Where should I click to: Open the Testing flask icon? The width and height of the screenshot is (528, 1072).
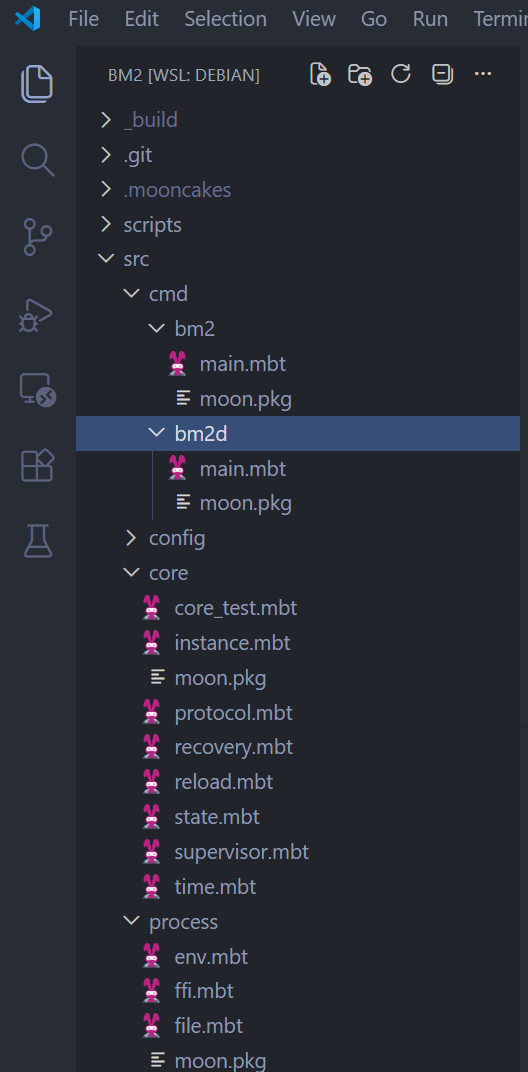click(x=38, y=541)
